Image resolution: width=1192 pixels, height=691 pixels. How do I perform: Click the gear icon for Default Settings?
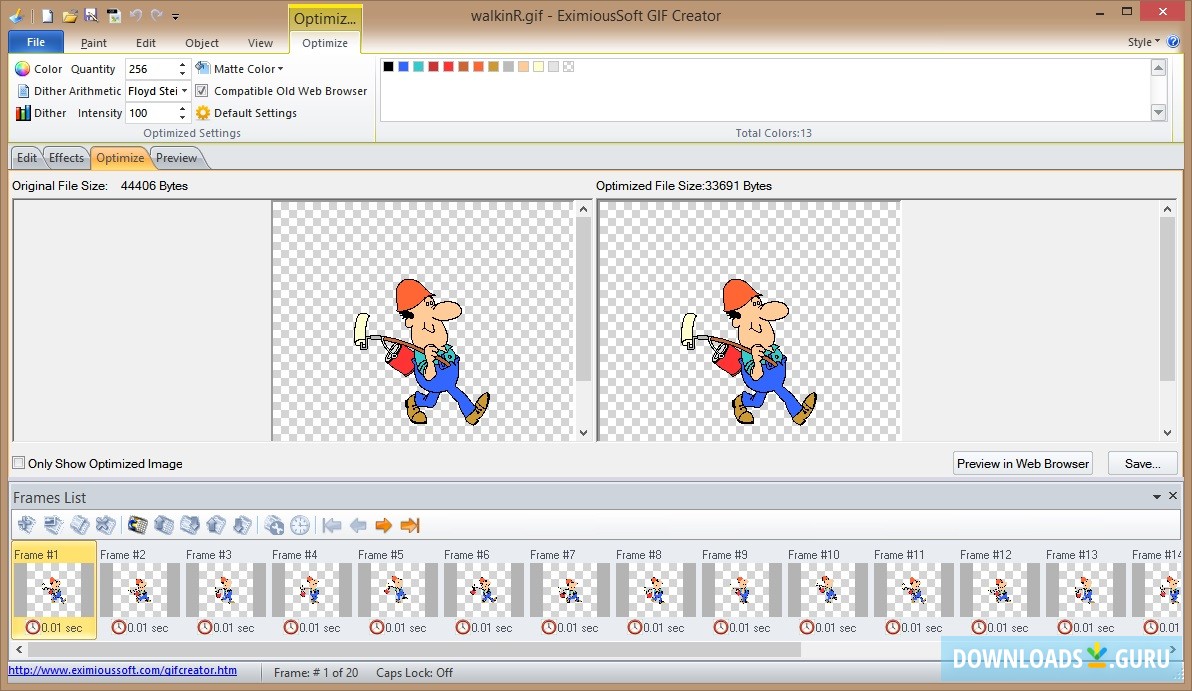click(x=203, y=113)
